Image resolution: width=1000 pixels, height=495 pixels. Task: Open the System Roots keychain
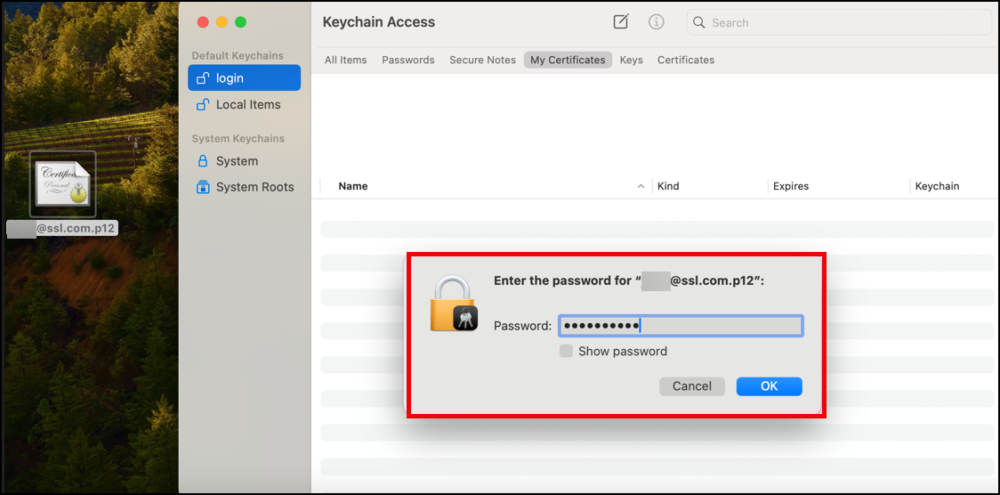(x=254, y=187)
